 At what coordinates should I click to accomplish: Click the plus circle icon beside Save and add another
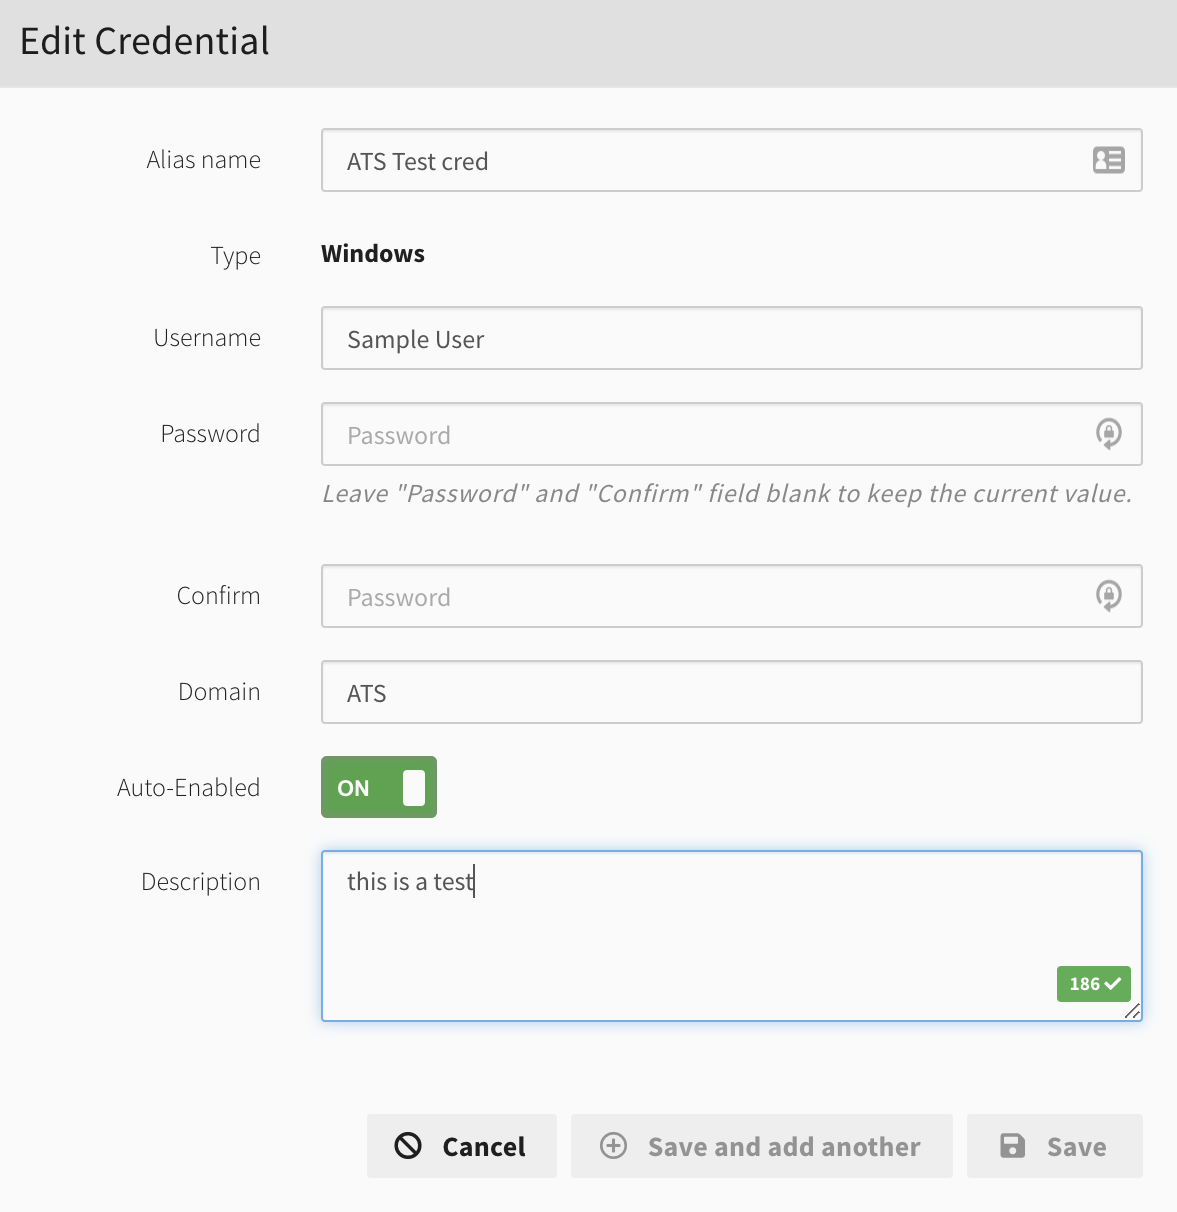[x=613, y=1146]
